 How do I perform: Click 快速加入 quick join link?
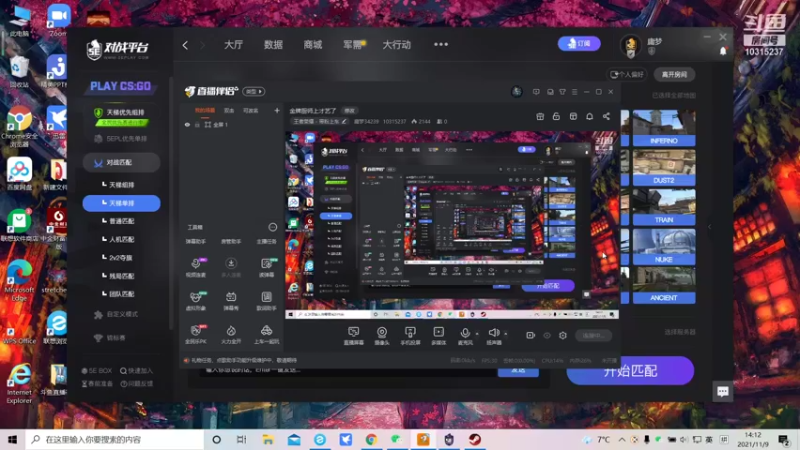(136, 371)
